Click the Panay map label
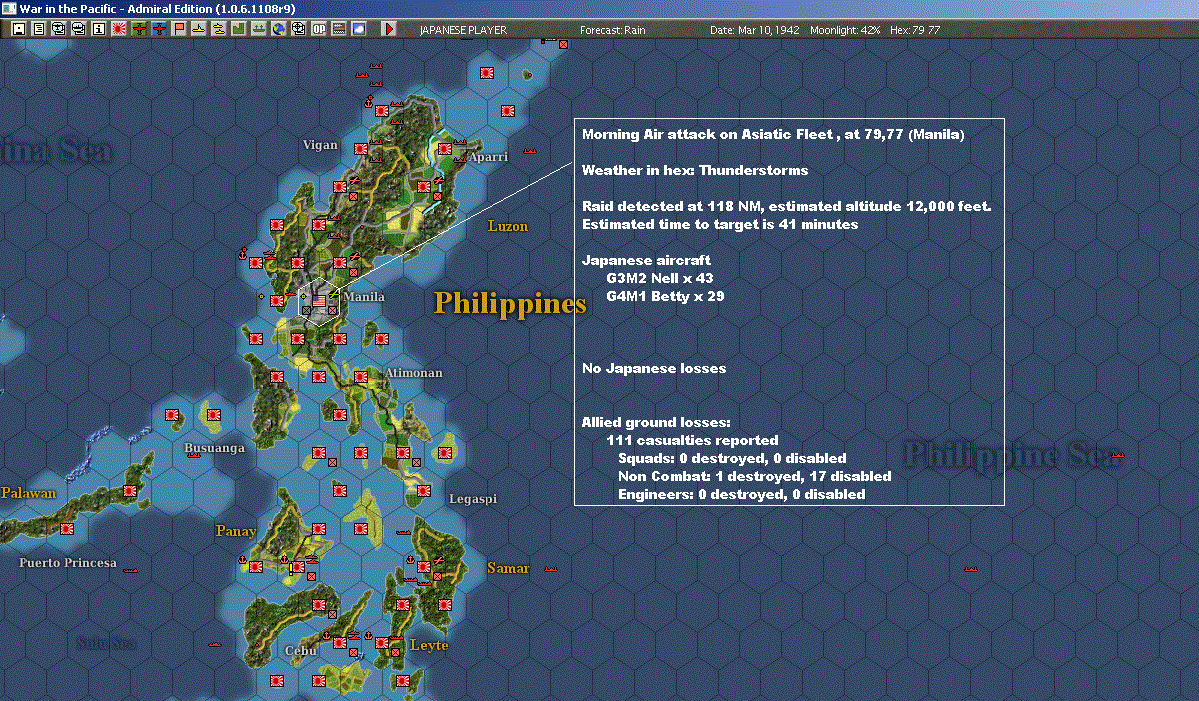This screenshot has width=1199, height=701. coord(236,531)
